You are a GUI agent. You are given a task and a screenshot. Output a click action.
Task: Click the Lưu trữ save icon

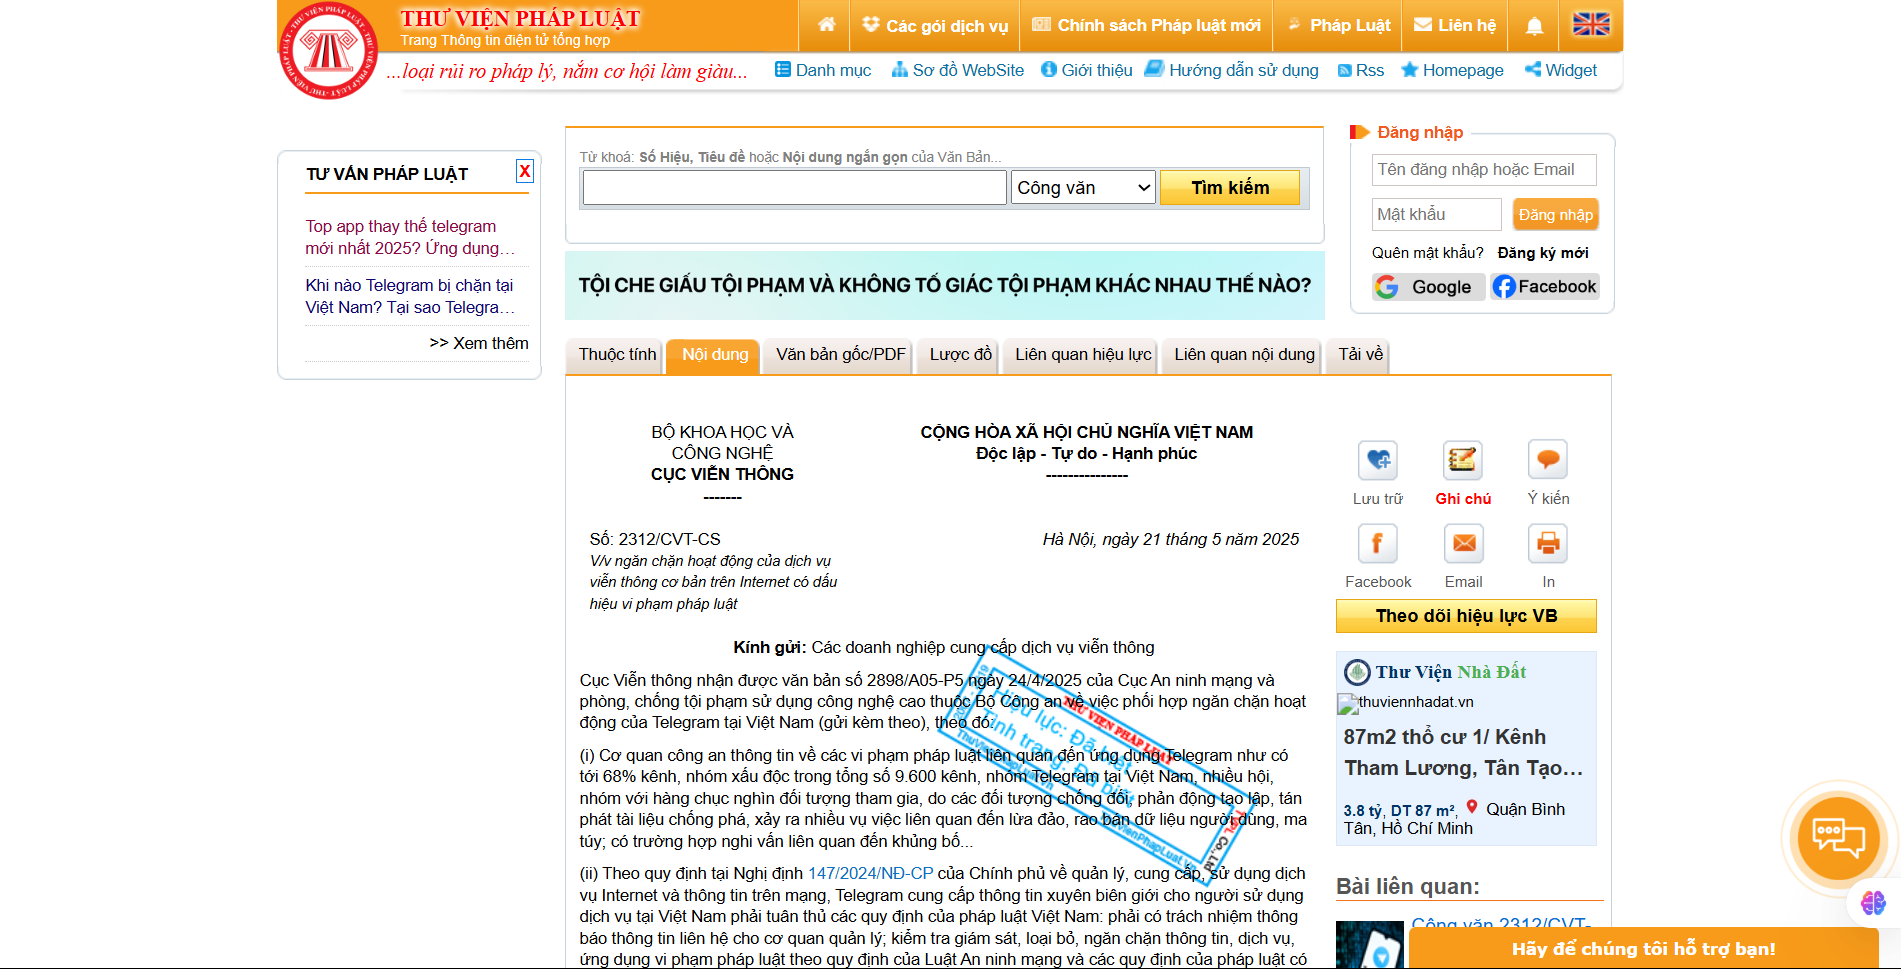(x=1377, y=460)
